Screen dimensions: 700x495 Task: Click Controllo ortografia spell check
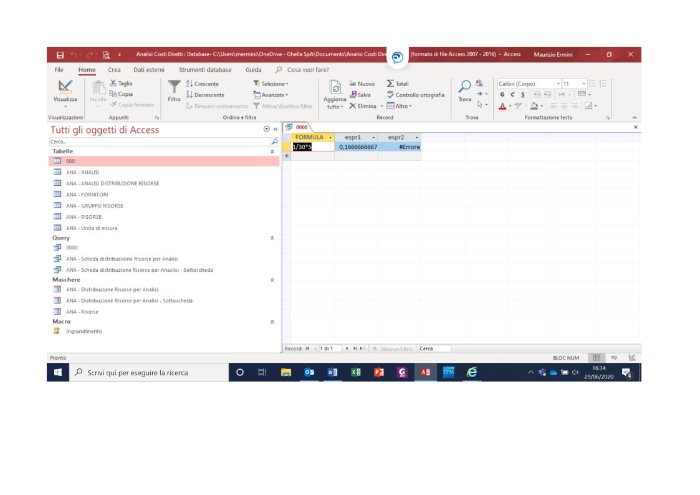[x=418, y=94]
